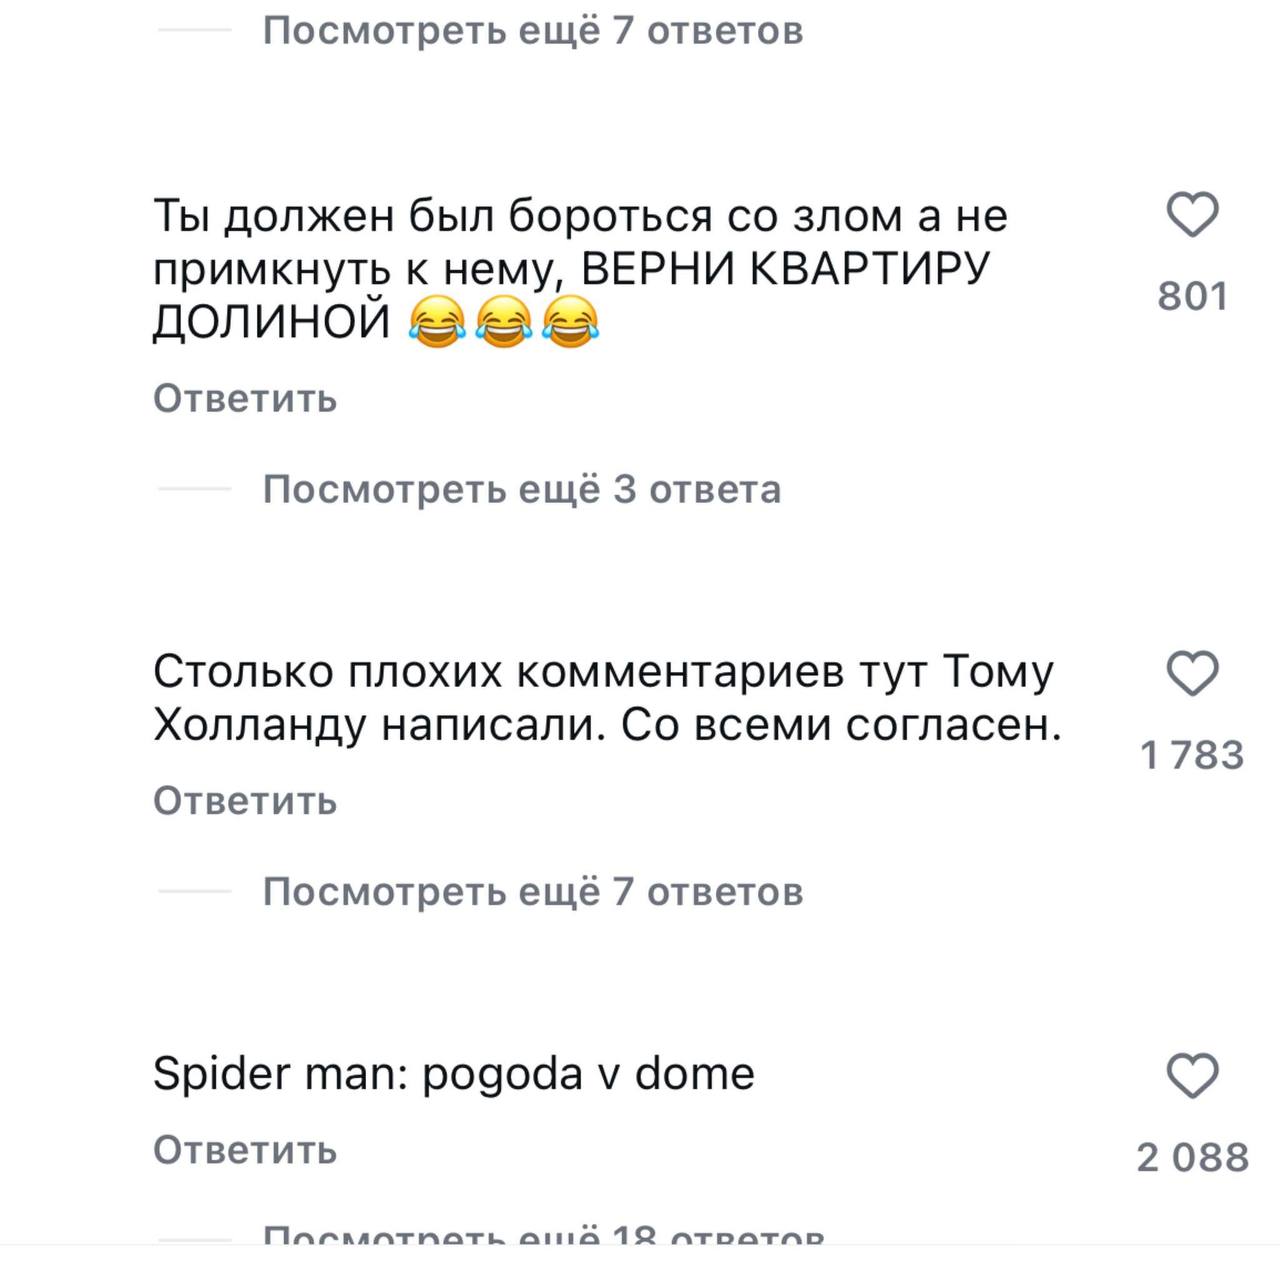This screenshot has height=1280, width=1280.
Task: Expand 7 replies under the Тому Холланду comment
Action: [x=532, y=891]
